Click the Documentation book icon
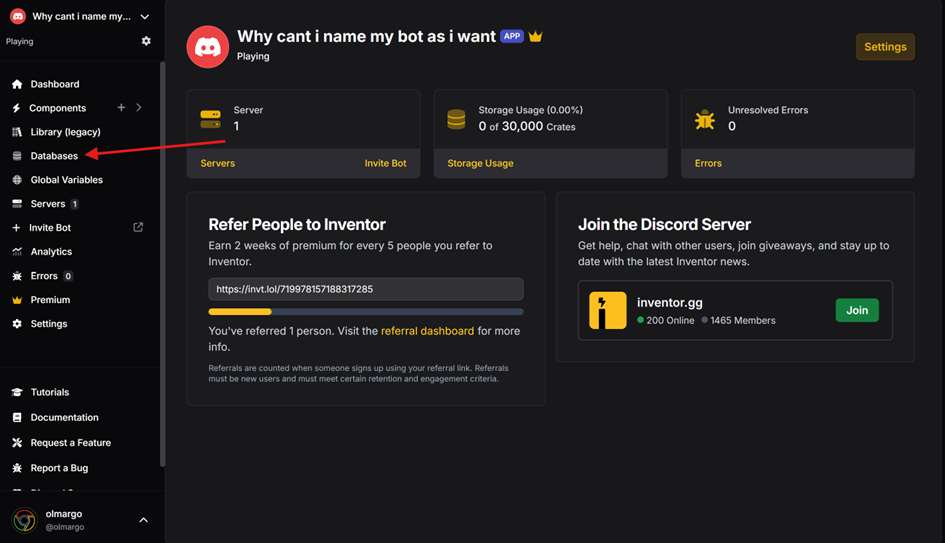945x543 pixels. 17,418
